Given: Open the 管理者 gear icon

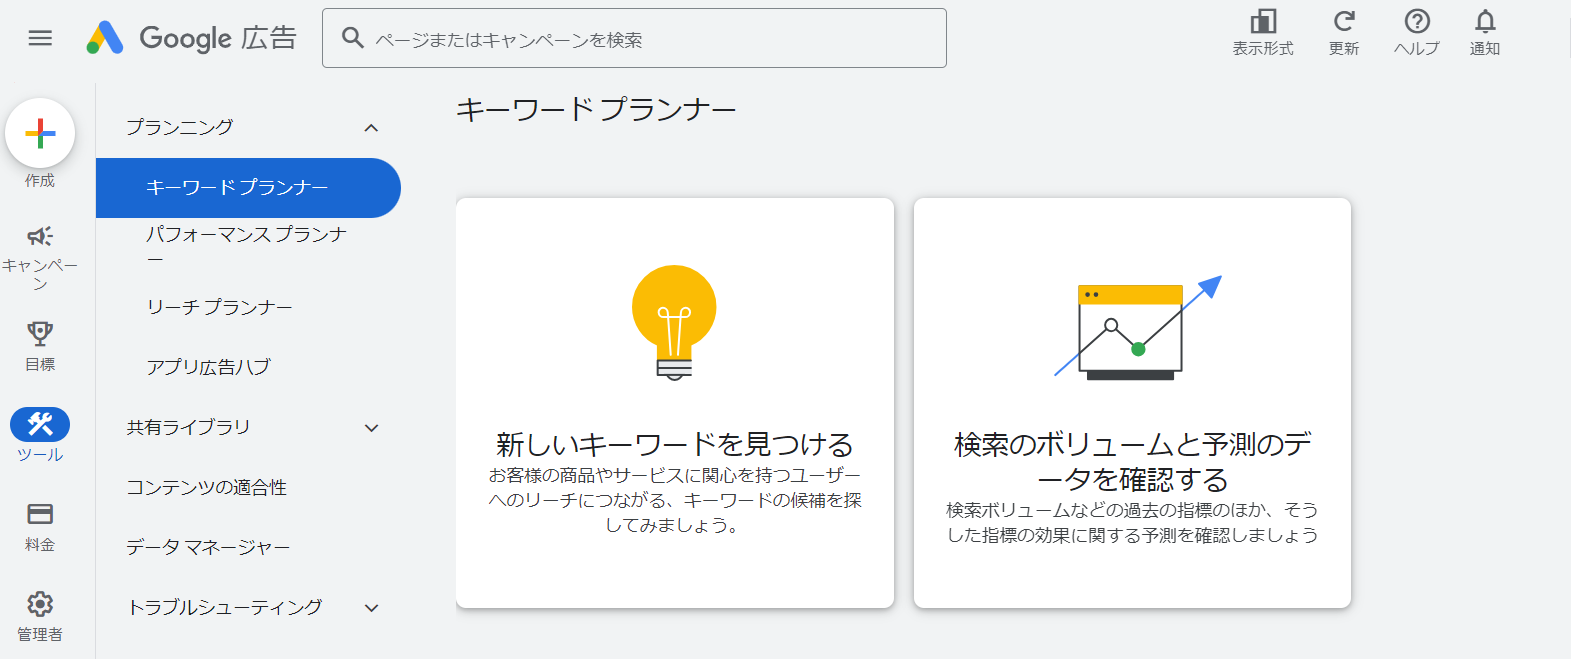Looking at the screenshot, I should [40, 604].
